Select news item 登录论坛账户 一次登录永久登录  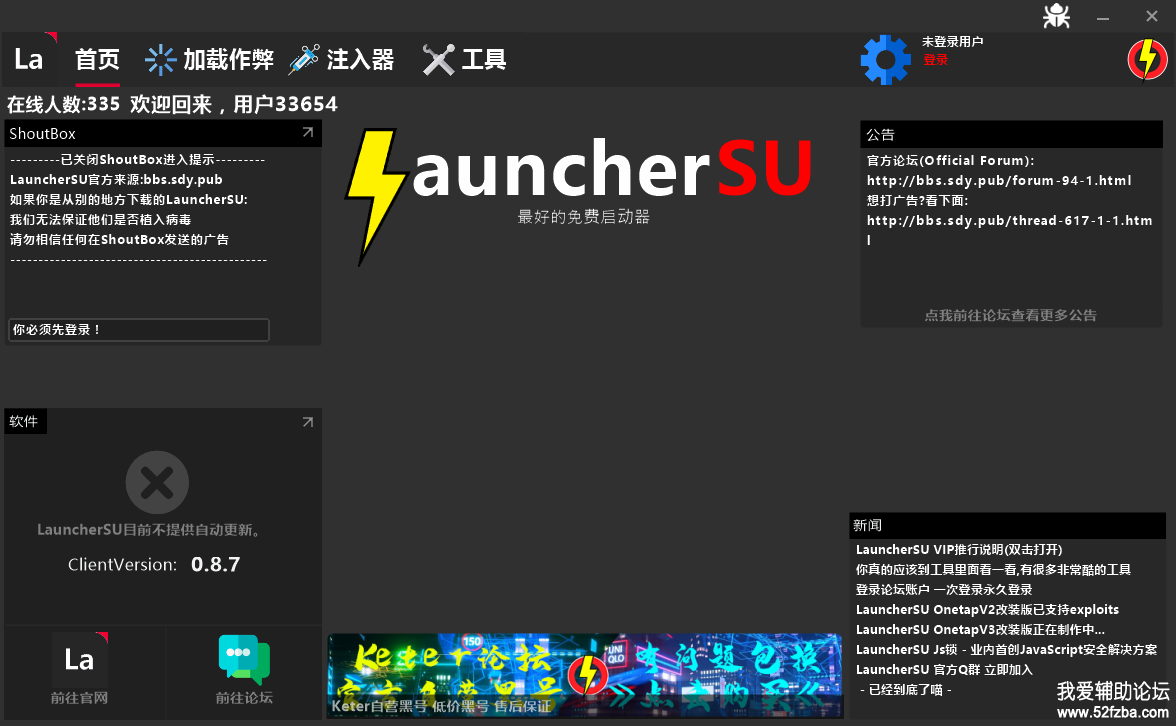click(x=944, y=590)
